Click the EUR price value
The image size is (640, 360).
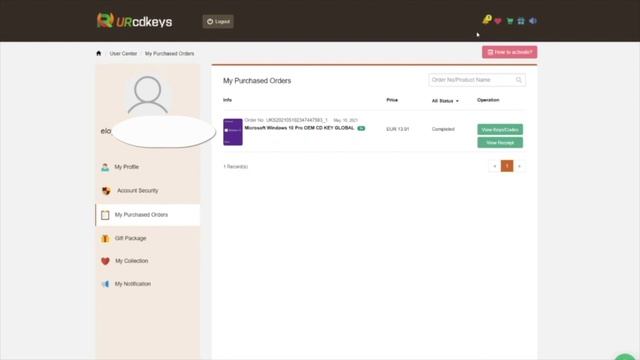click(398, 129)
